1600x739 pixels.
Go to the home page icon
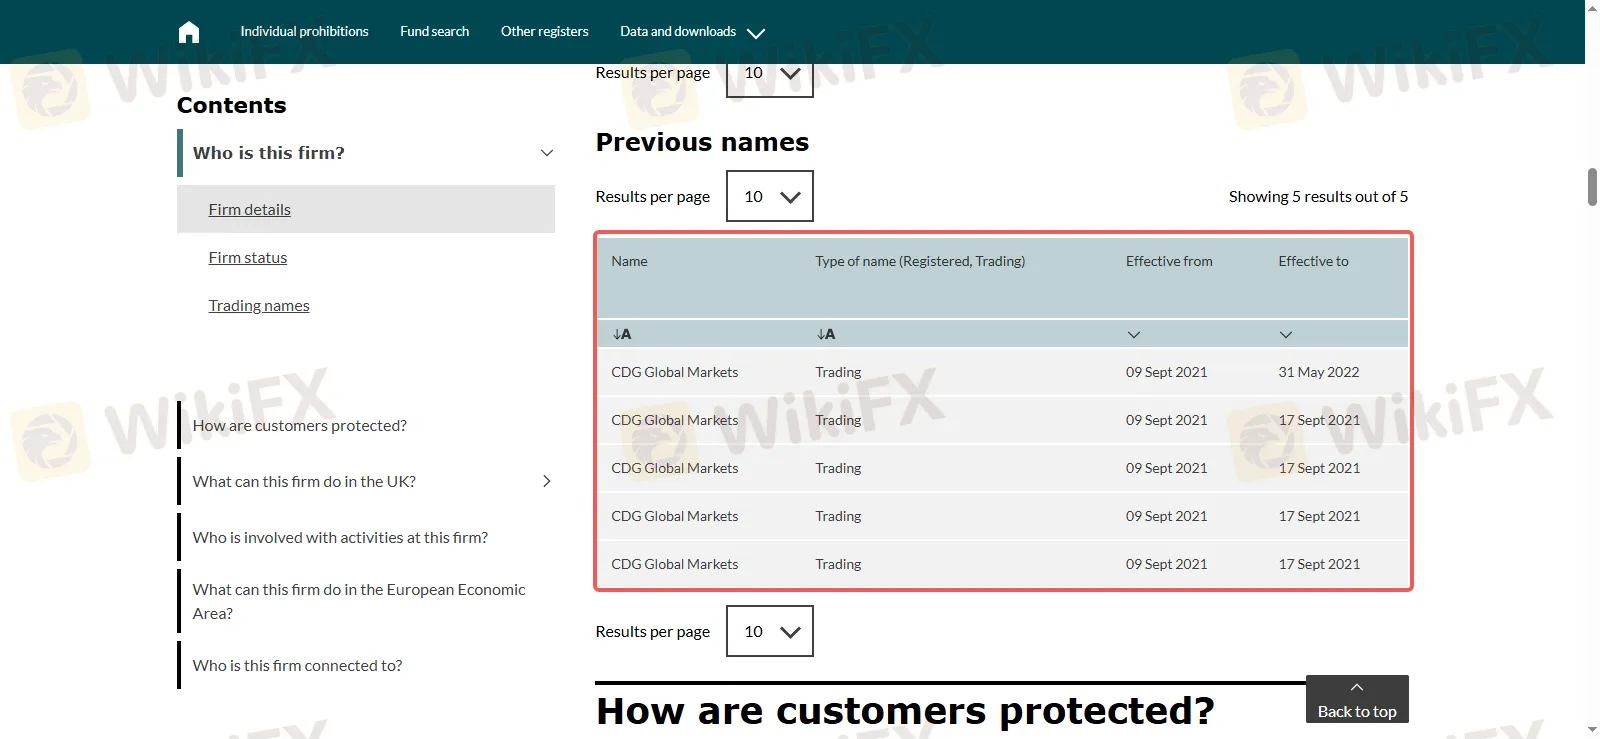(189, 32)
